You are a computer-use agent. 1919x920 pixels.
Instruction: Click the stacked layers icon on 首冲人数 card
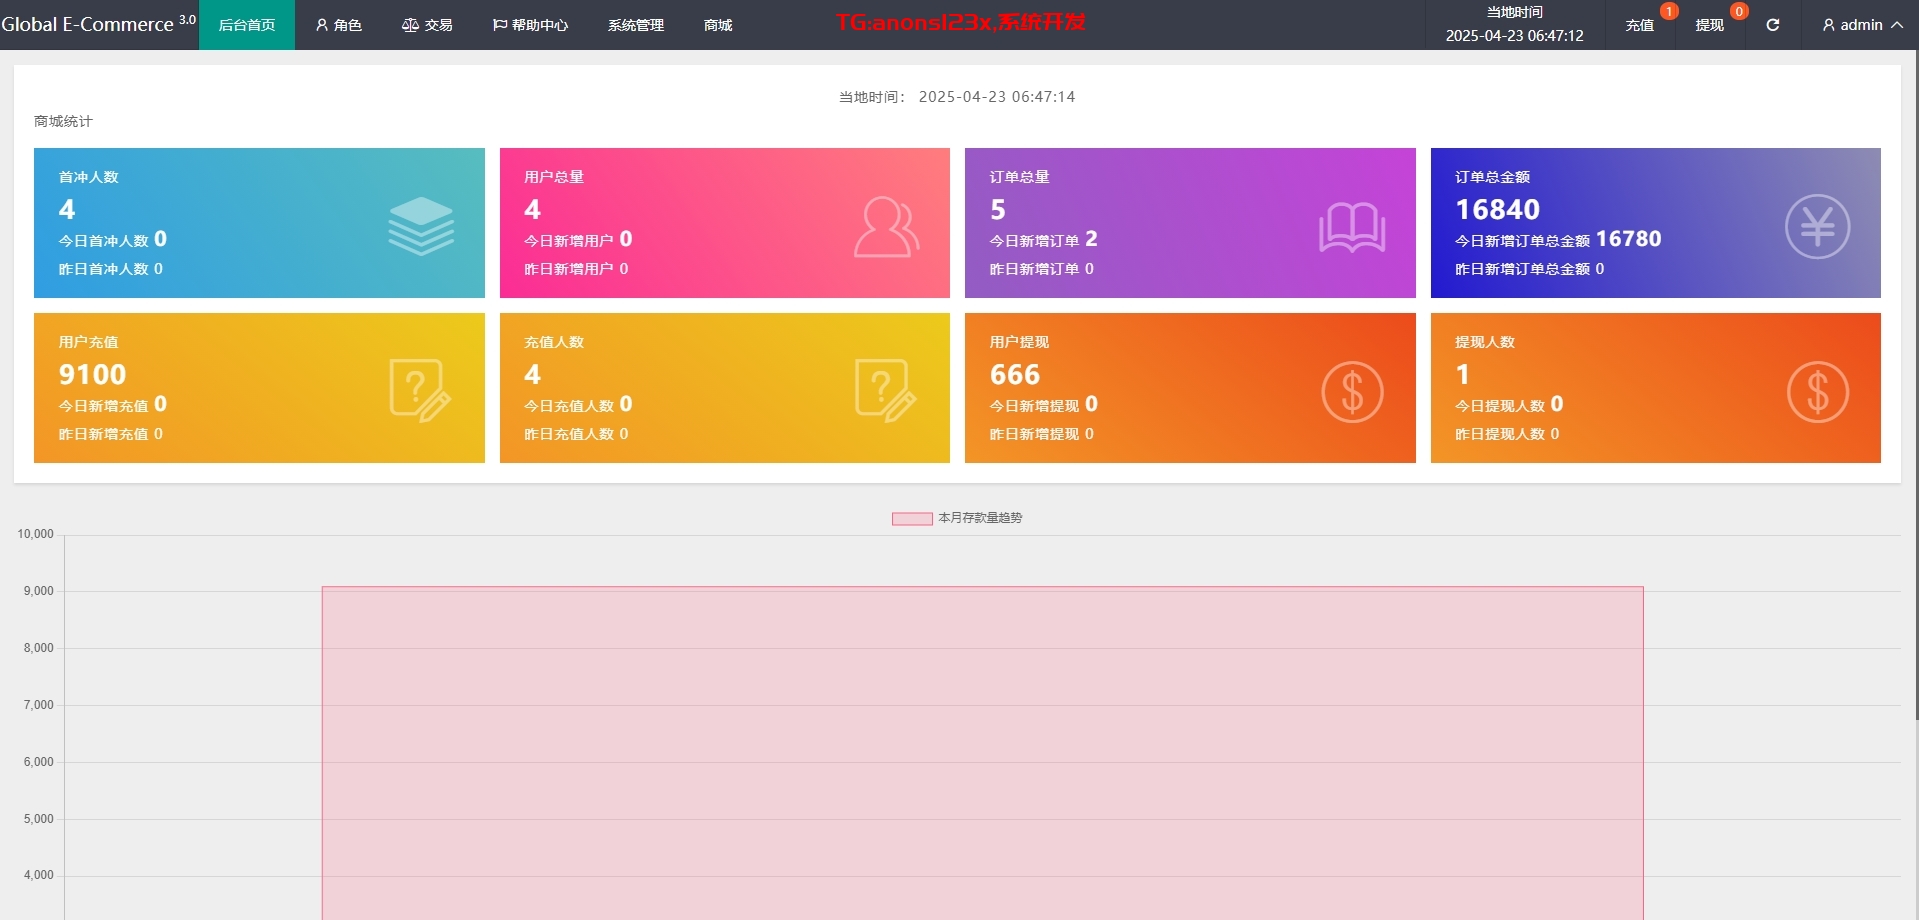420,226
